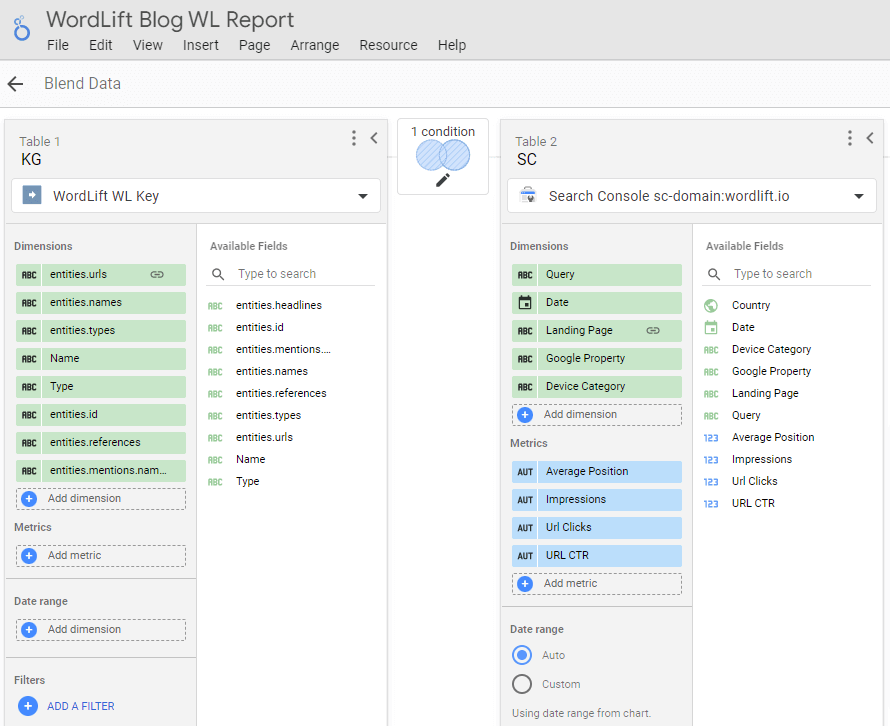Collapse Table 2 panel with chevron
Image resolution: width=890 pixels, height=726 pixels.
870,138
